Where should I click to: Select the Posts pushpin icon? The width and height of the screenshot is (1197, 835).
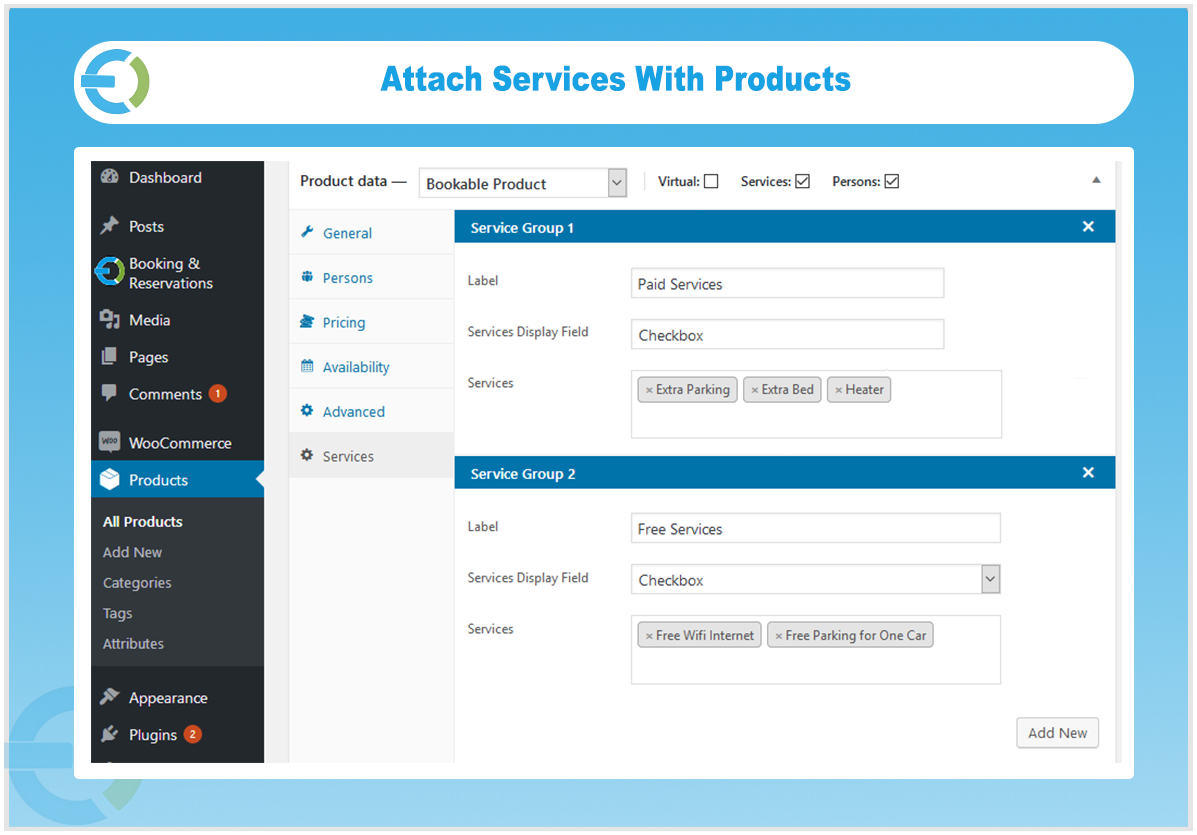tap(110, 226)
